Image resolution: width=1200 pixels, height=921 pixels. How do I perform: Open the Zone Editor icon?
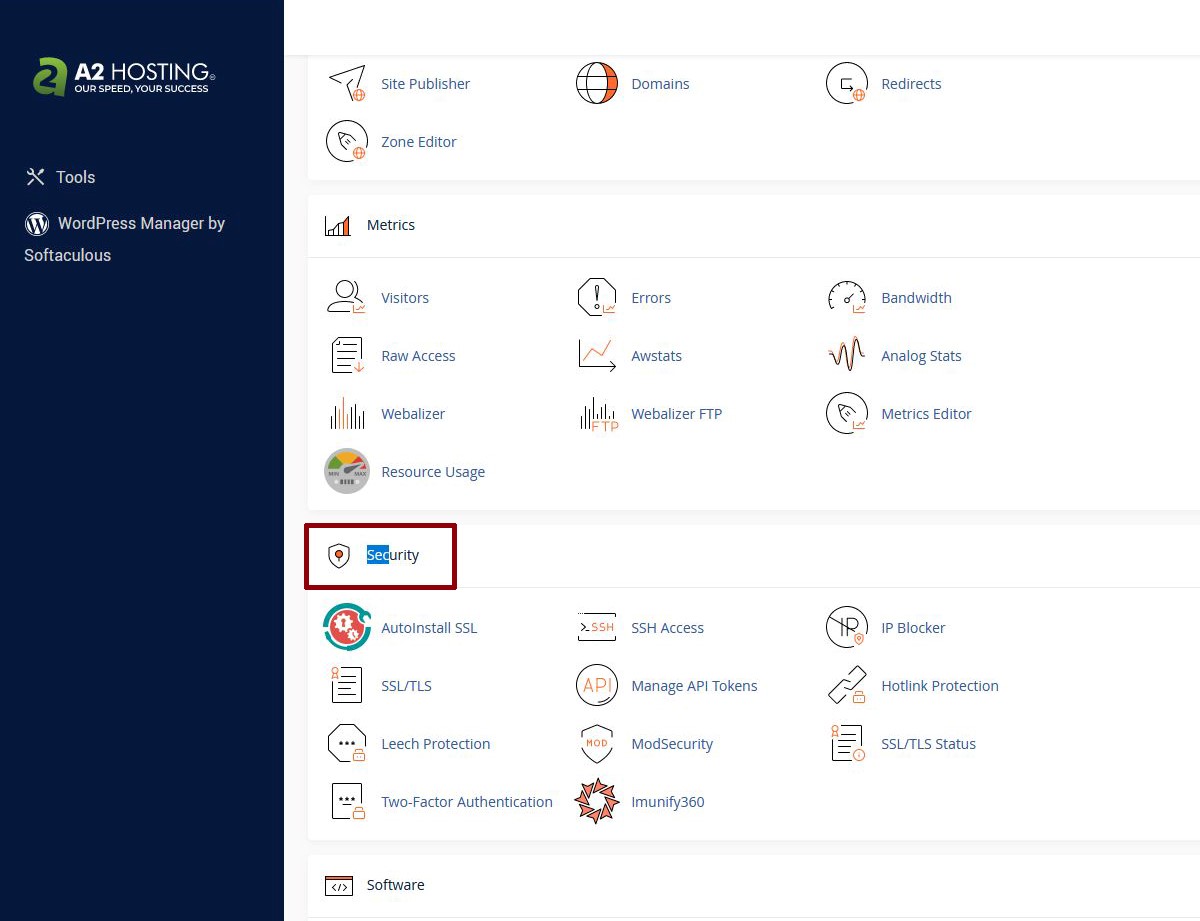tap(347, 142)
